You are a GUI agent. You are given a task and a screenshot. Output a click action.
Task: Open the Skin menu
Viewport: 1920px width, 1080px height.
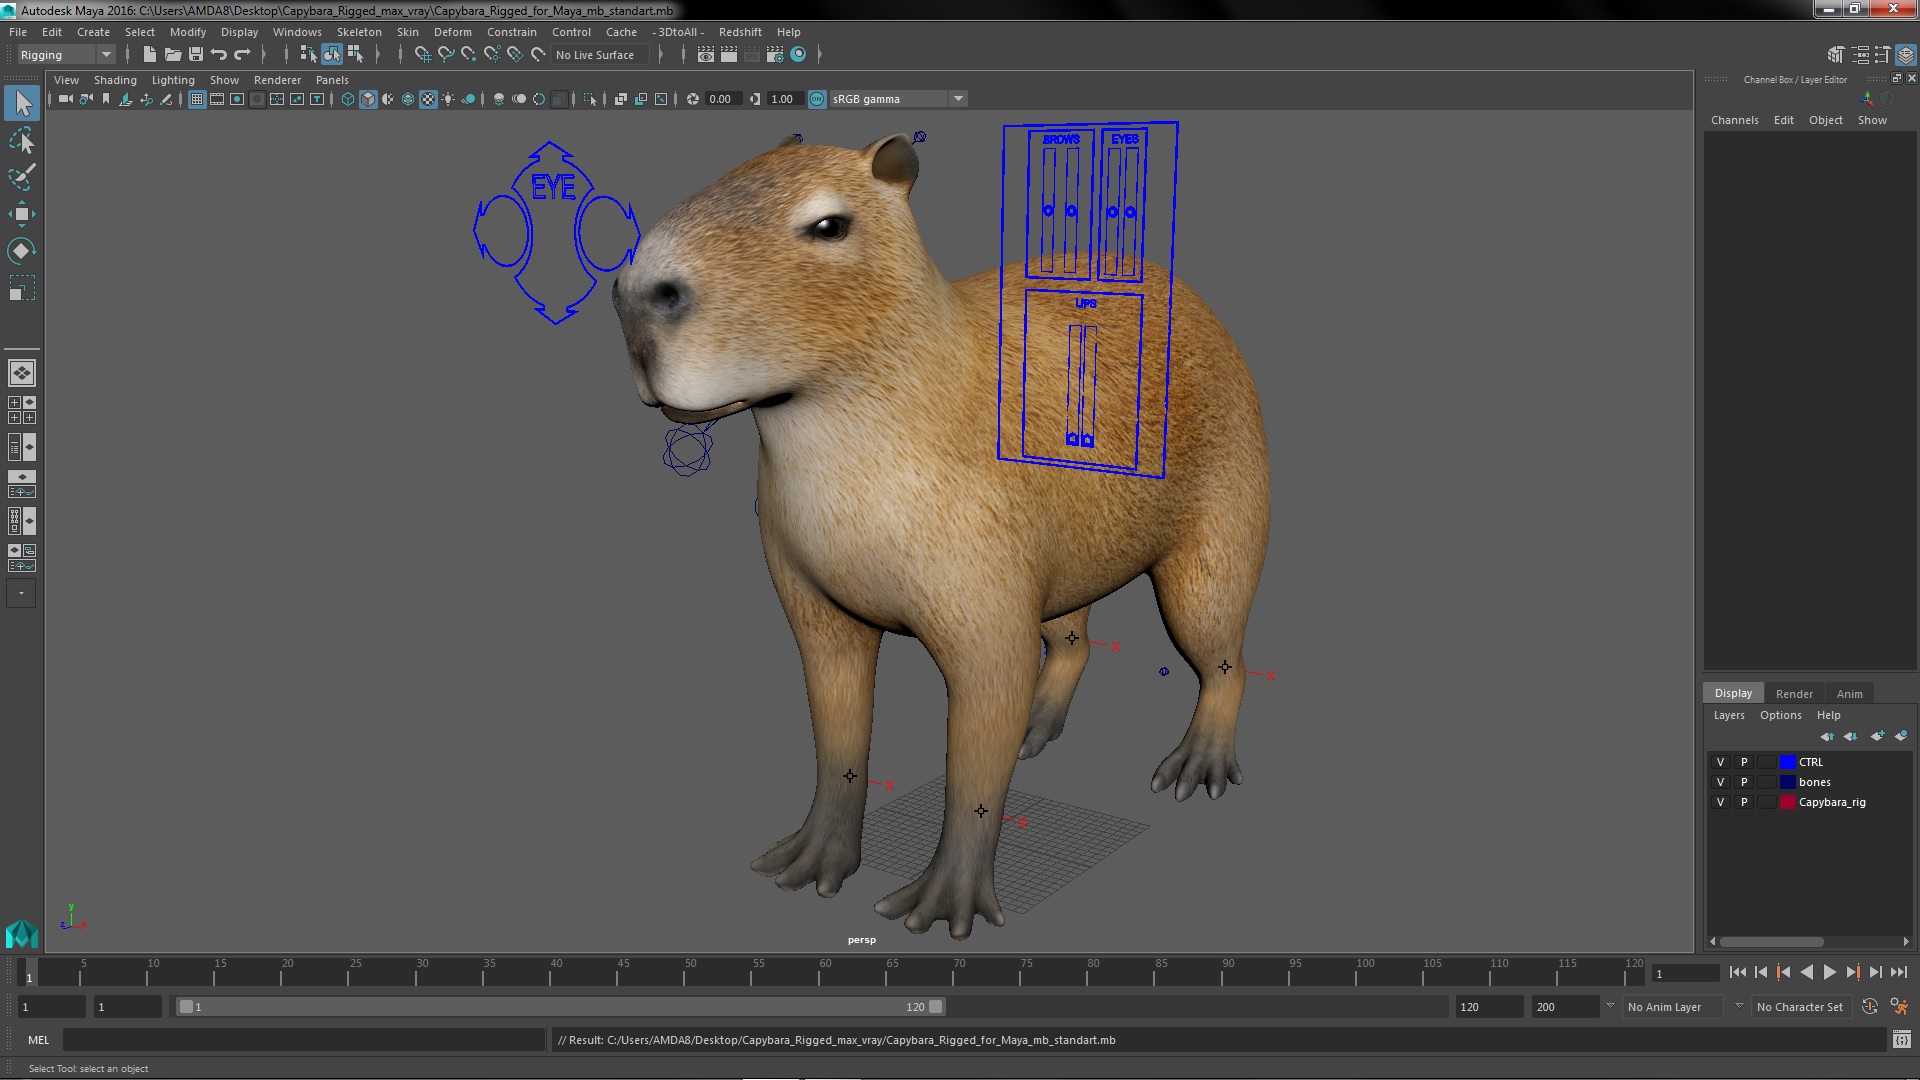(408, 32)
